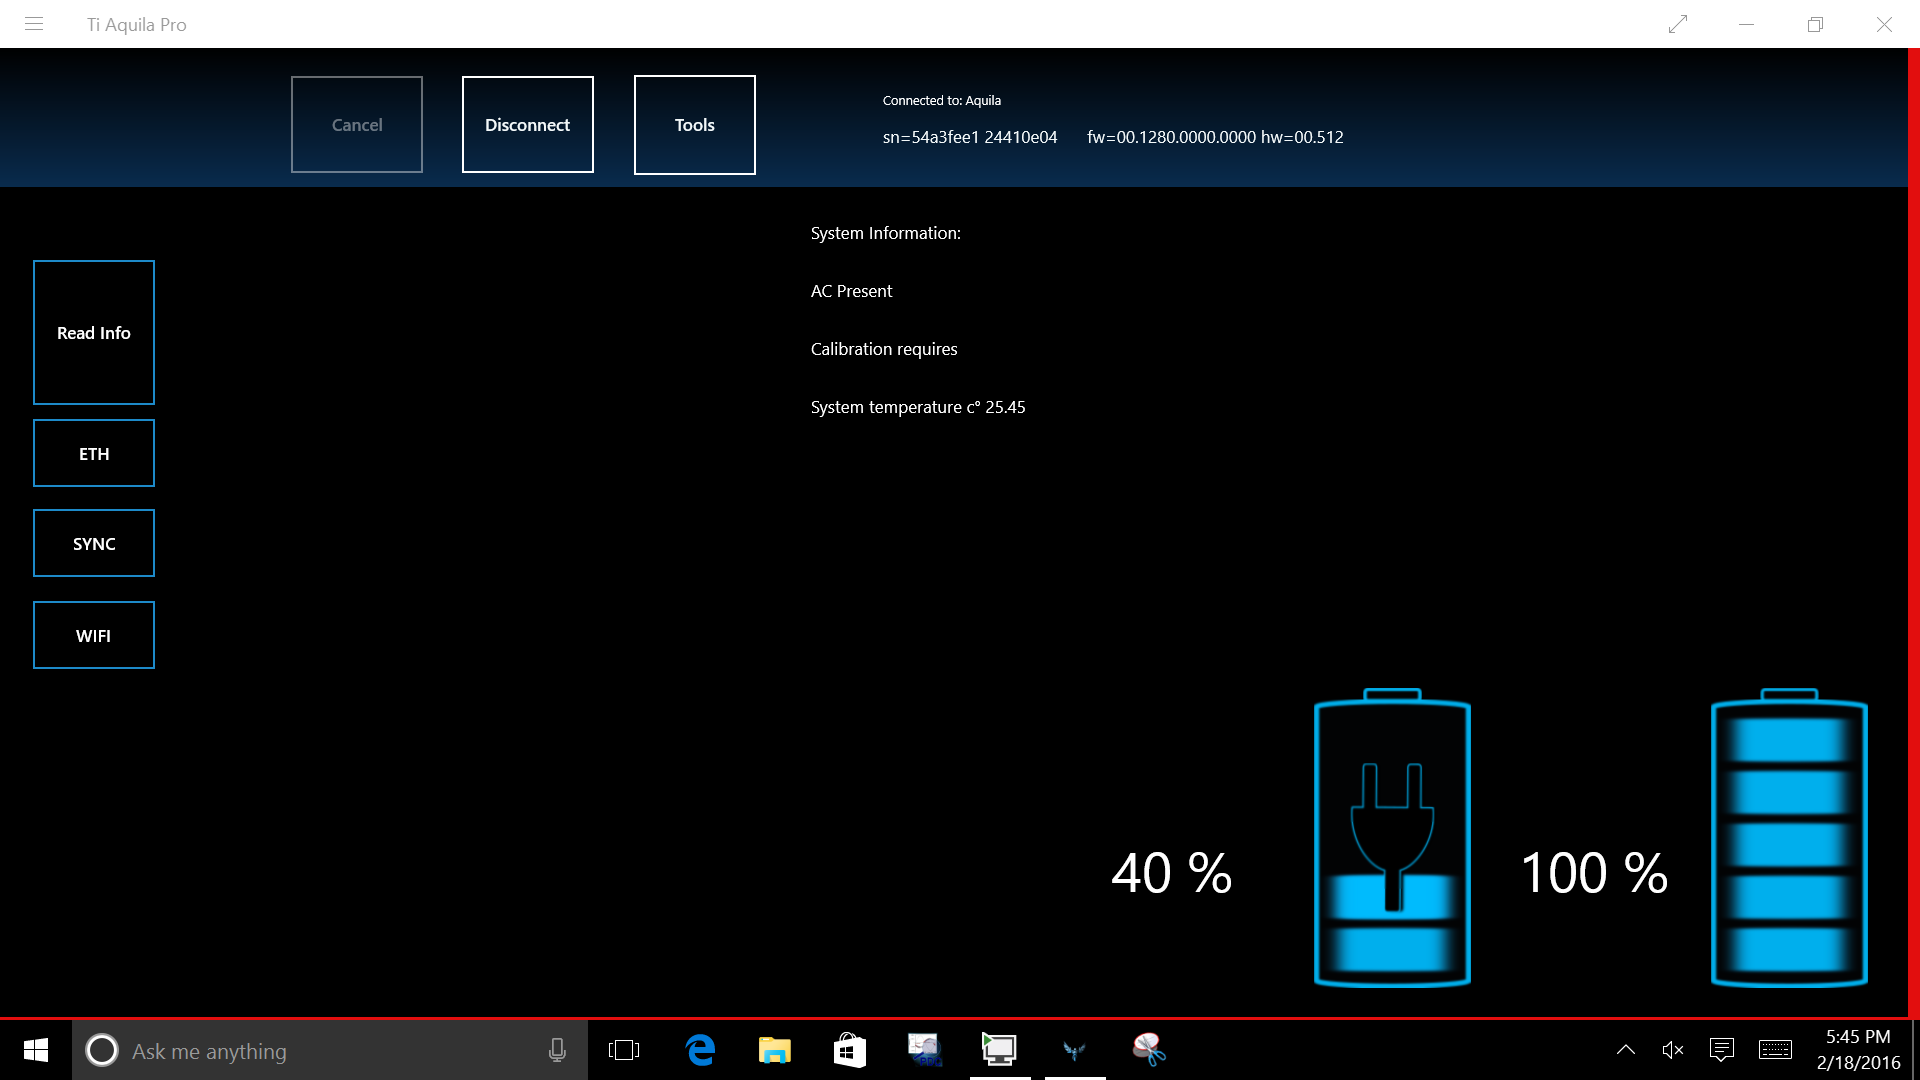This screenshot has width=1920, height=1080.
Task: Open the hamburger navigation menu
Action: [x=34, y=24]
